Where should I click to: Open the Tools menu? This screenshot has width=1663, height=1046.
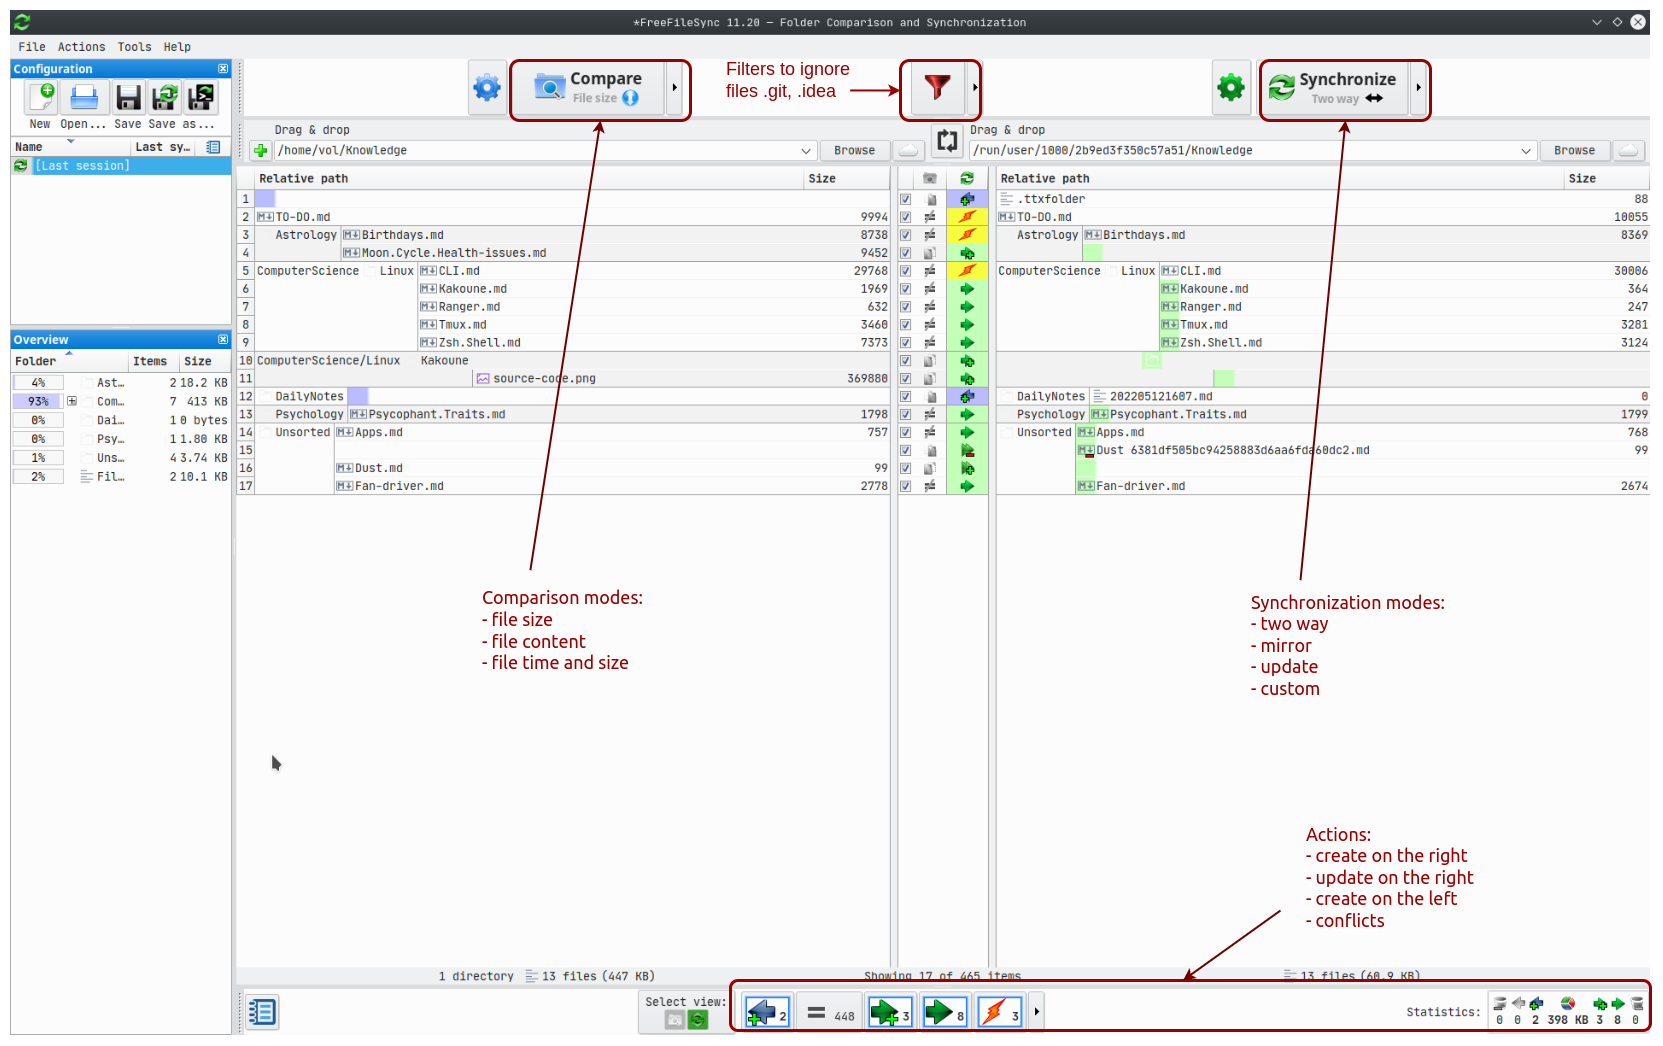(x=134, y=47)
